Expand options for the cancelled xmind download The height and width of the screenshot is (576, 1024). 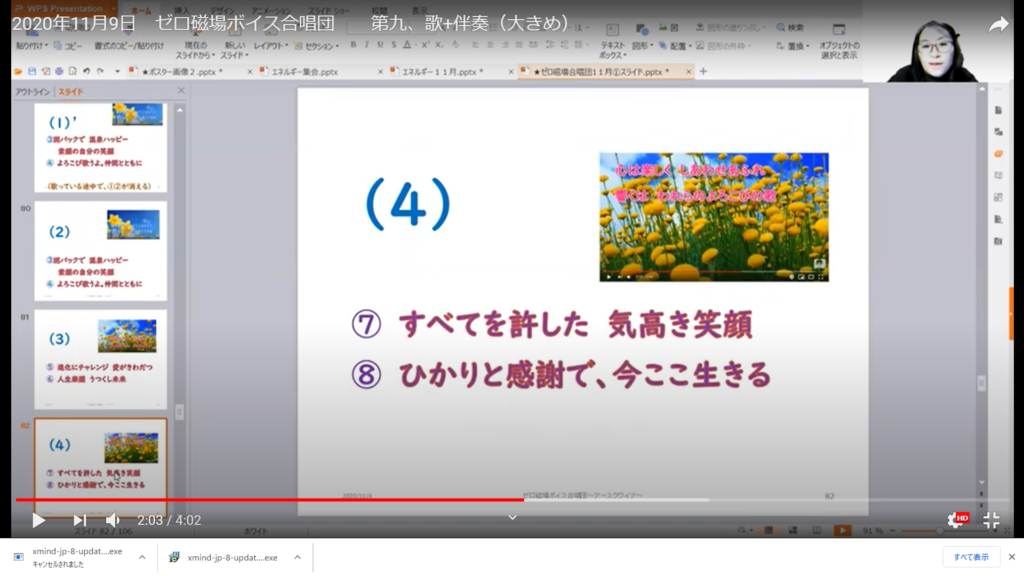(142, 557)
